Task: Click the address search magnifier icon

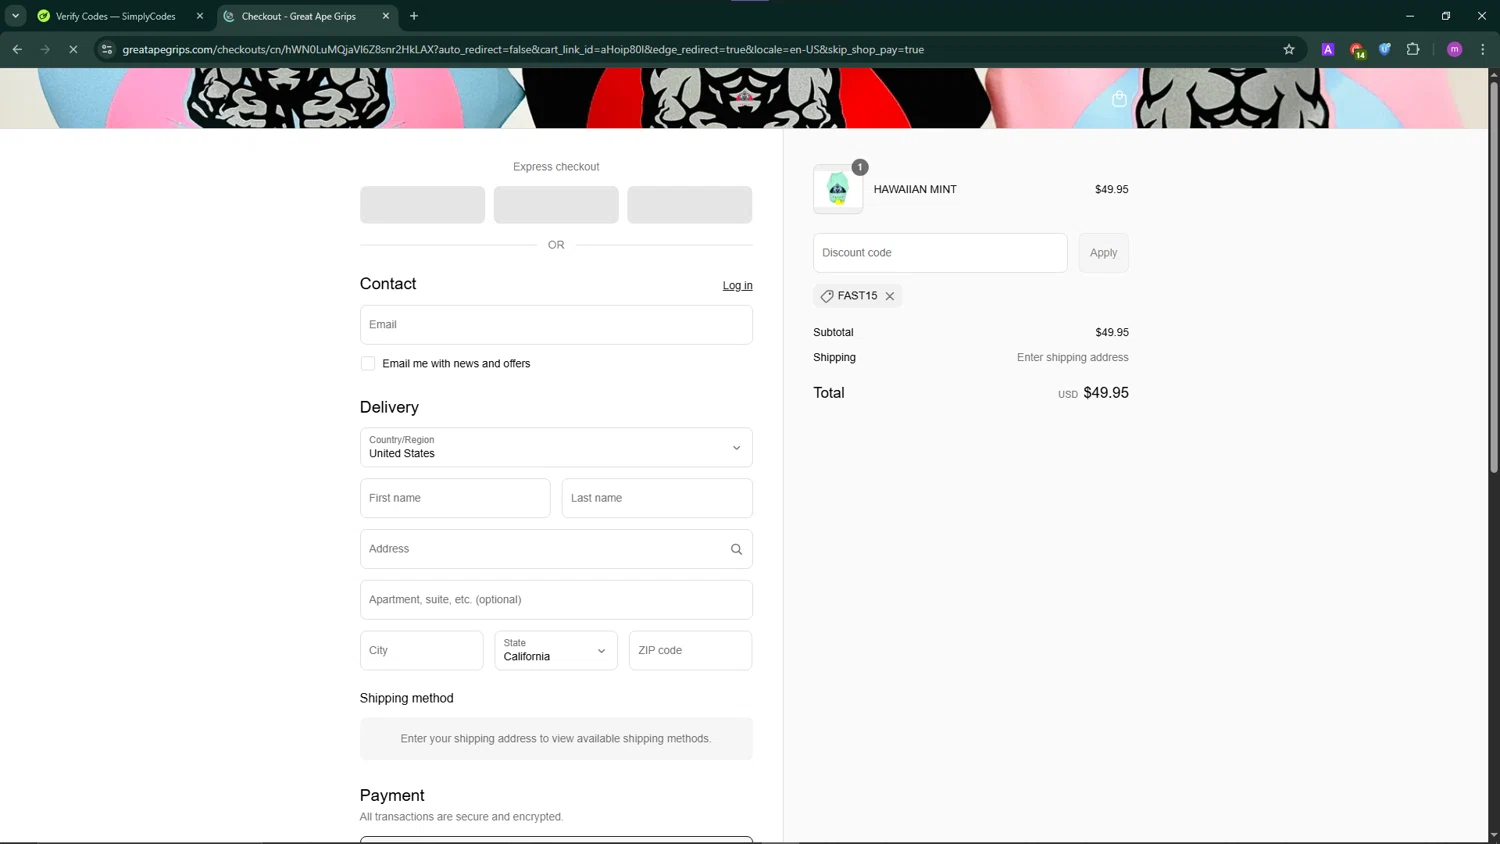Action: click(736, 549)
